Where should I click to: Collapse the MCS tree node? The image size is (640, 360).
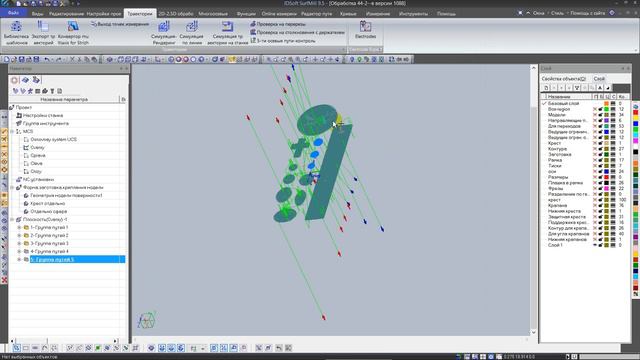point(12,131)
